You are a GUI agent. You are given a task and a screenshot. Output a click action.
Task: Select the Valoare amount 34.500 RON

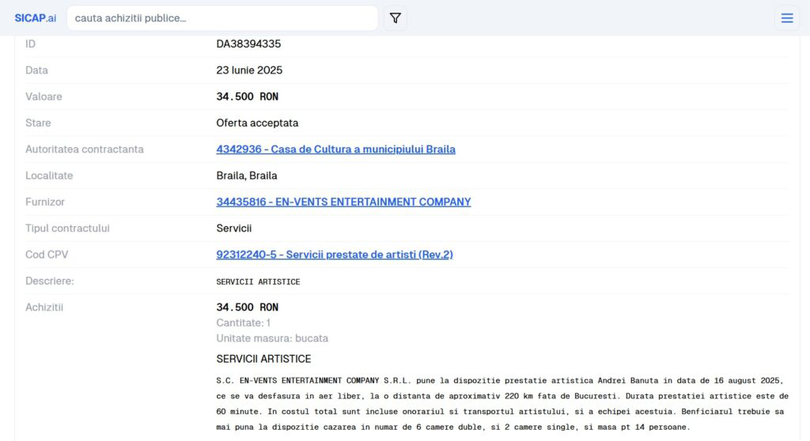[x=247, y=97]
